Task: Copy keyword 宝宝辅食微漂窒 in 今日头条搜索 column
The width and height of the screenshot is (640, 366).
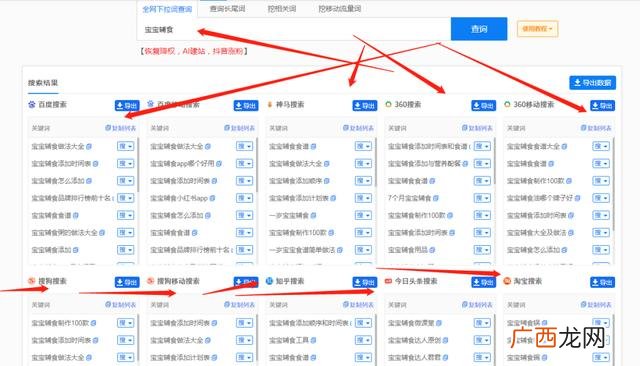Action: [x=439, y=323]
